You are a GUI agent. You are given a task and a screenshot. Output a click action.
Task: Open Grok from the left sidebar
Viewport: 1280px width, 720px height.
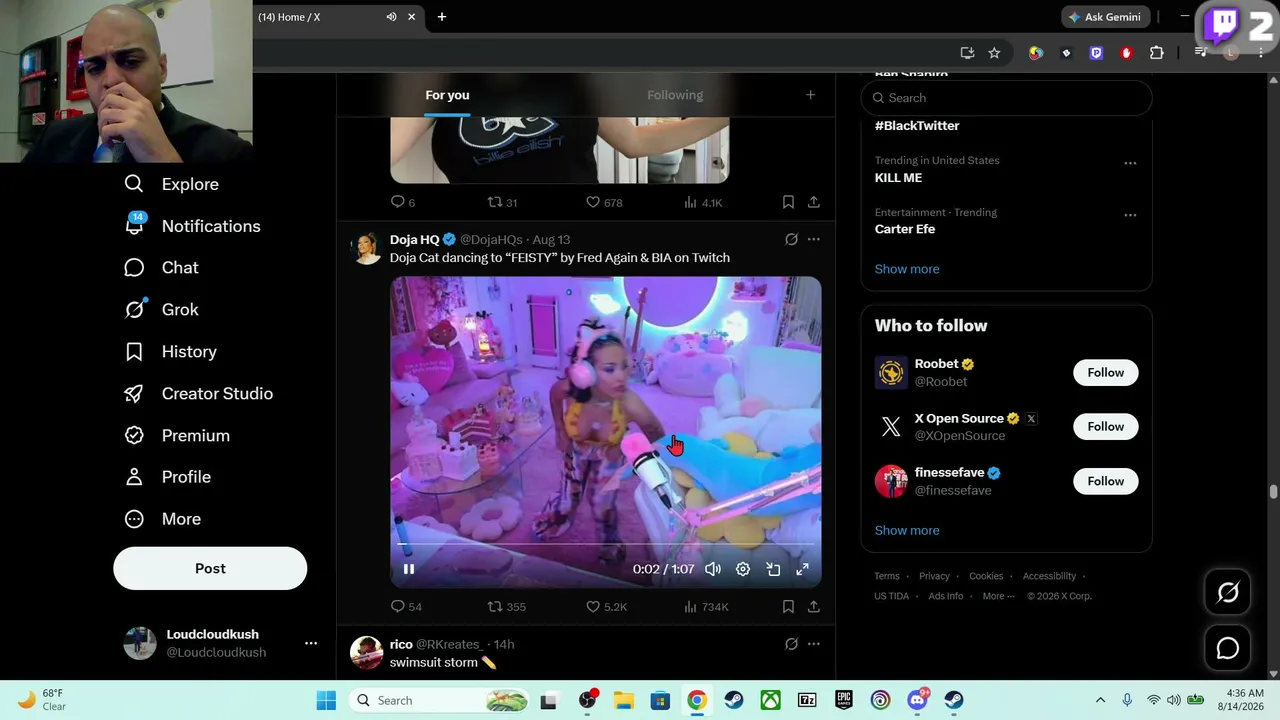click(161, 310)
